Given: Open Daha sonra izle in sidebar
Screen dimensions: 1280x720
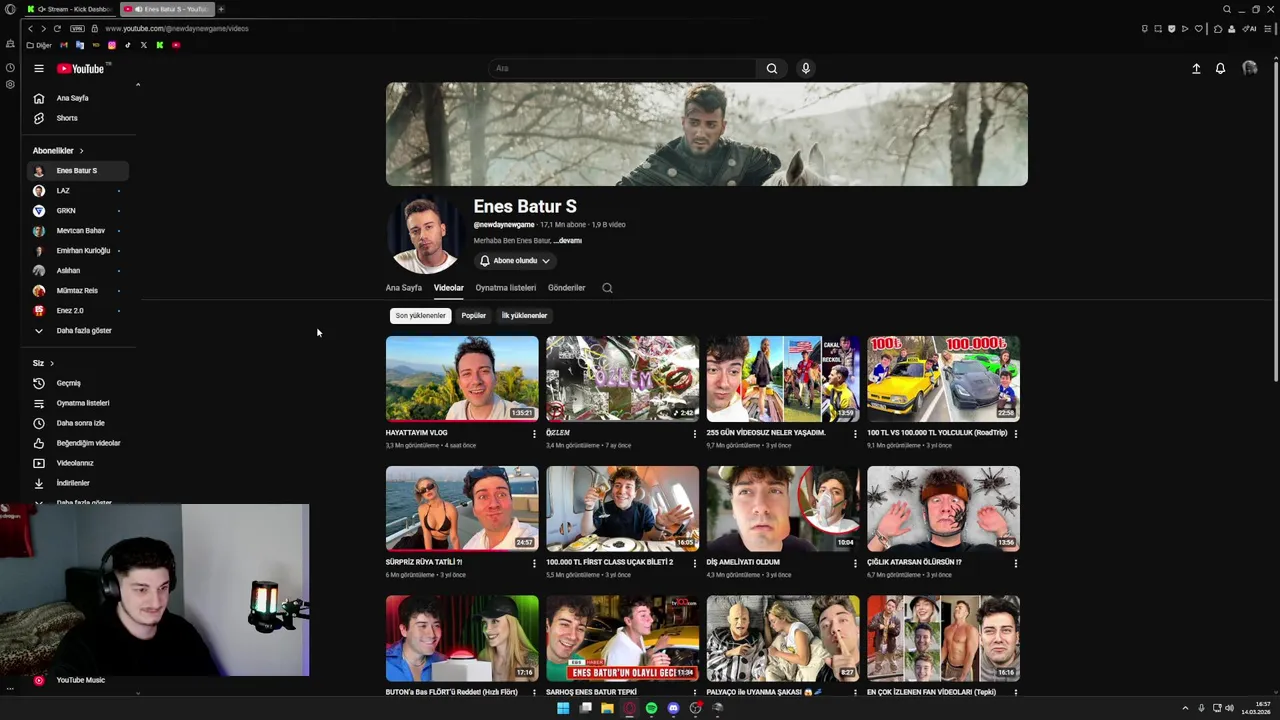Looking at the screenshot, I should [x=79, y=423].
